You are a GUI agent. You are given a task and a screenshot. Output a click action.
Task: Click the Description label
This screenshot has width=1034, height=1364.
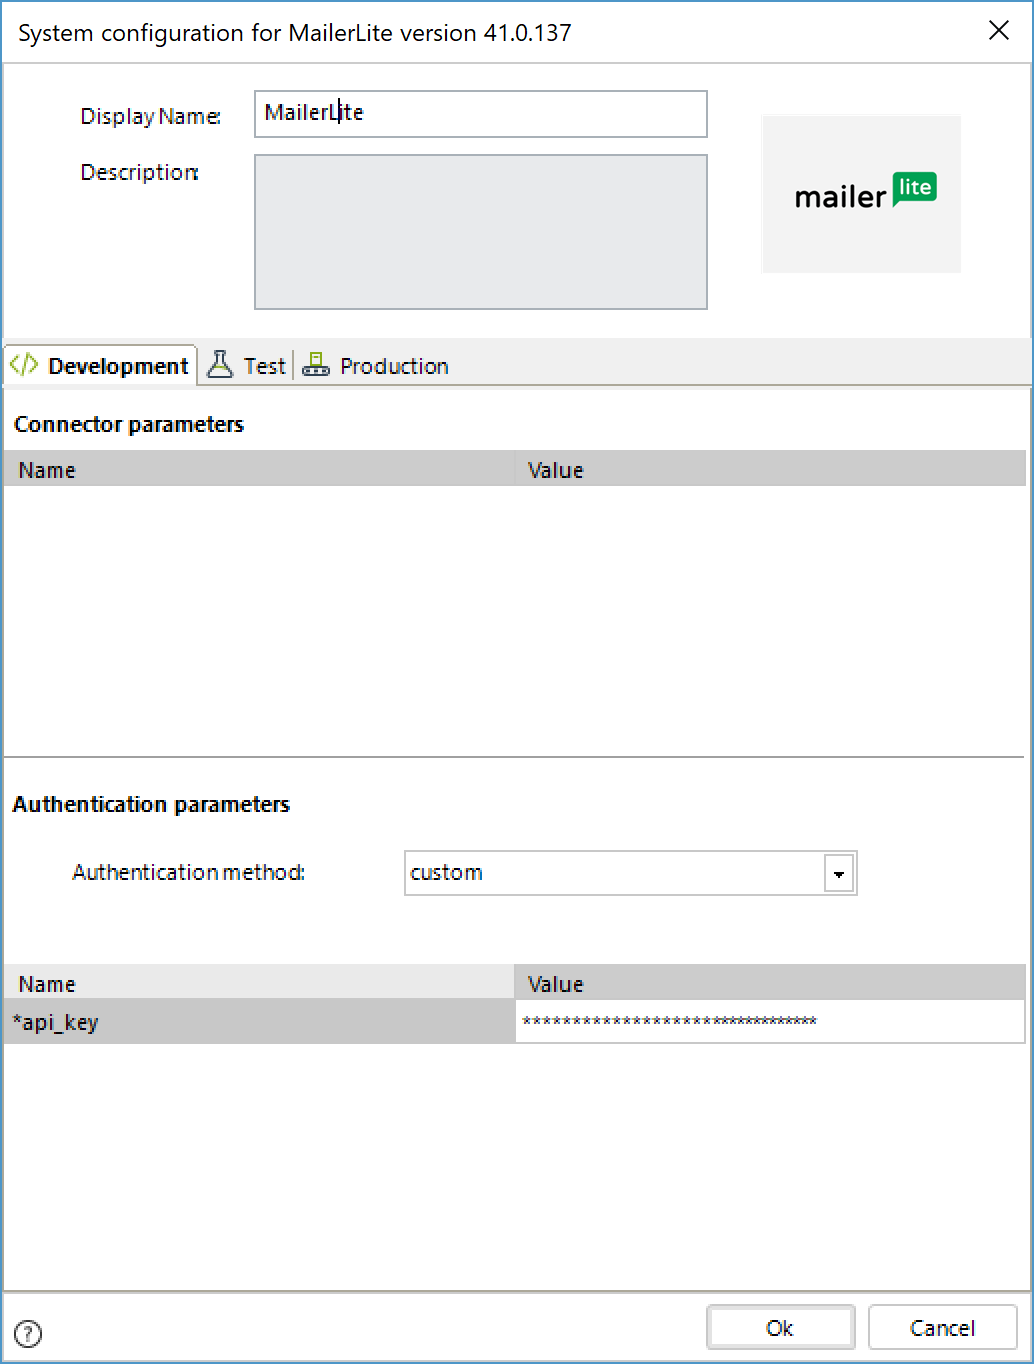tap(140, 172)
